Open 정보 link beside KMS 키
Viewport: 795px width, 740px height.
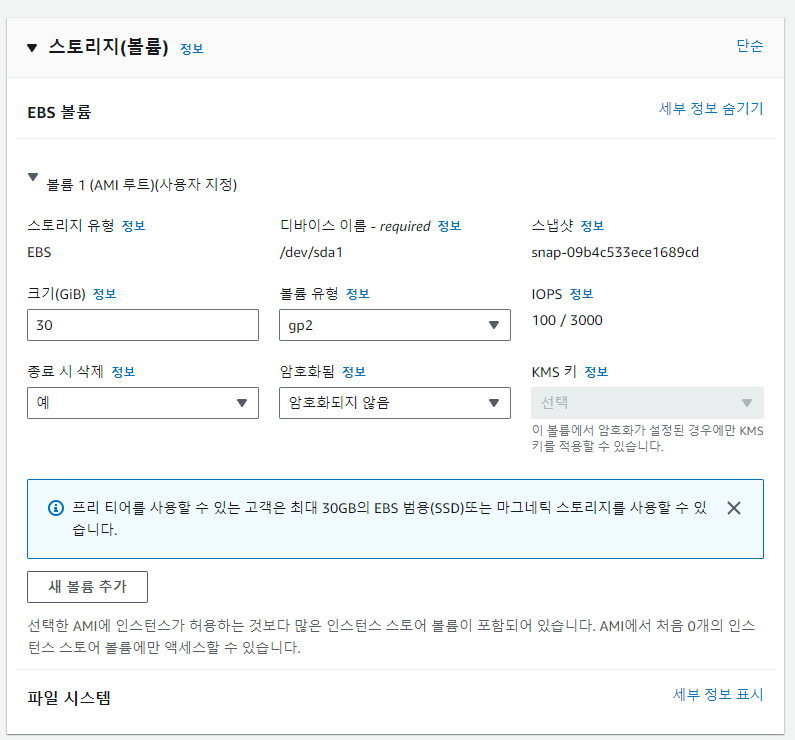(596, 372)
